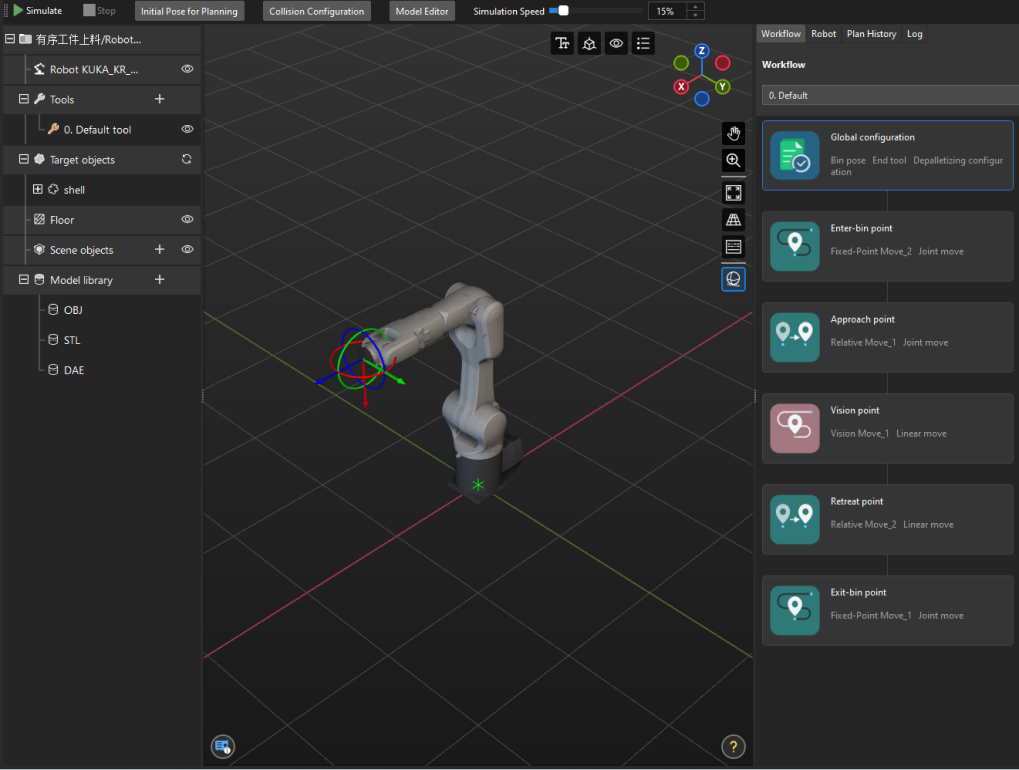Click the view orientation sphere icon

point(733,279)
